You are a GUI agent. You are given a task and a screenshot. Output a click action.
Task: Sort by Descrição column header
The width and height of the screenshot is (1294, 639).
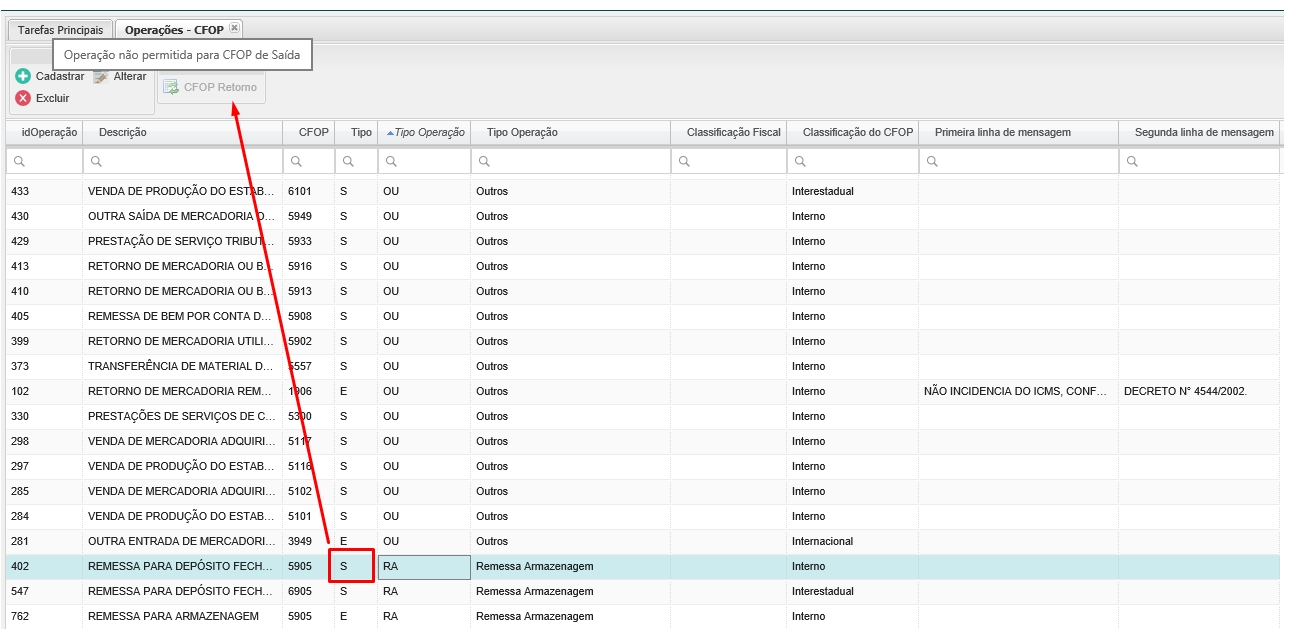pos(183,132)
